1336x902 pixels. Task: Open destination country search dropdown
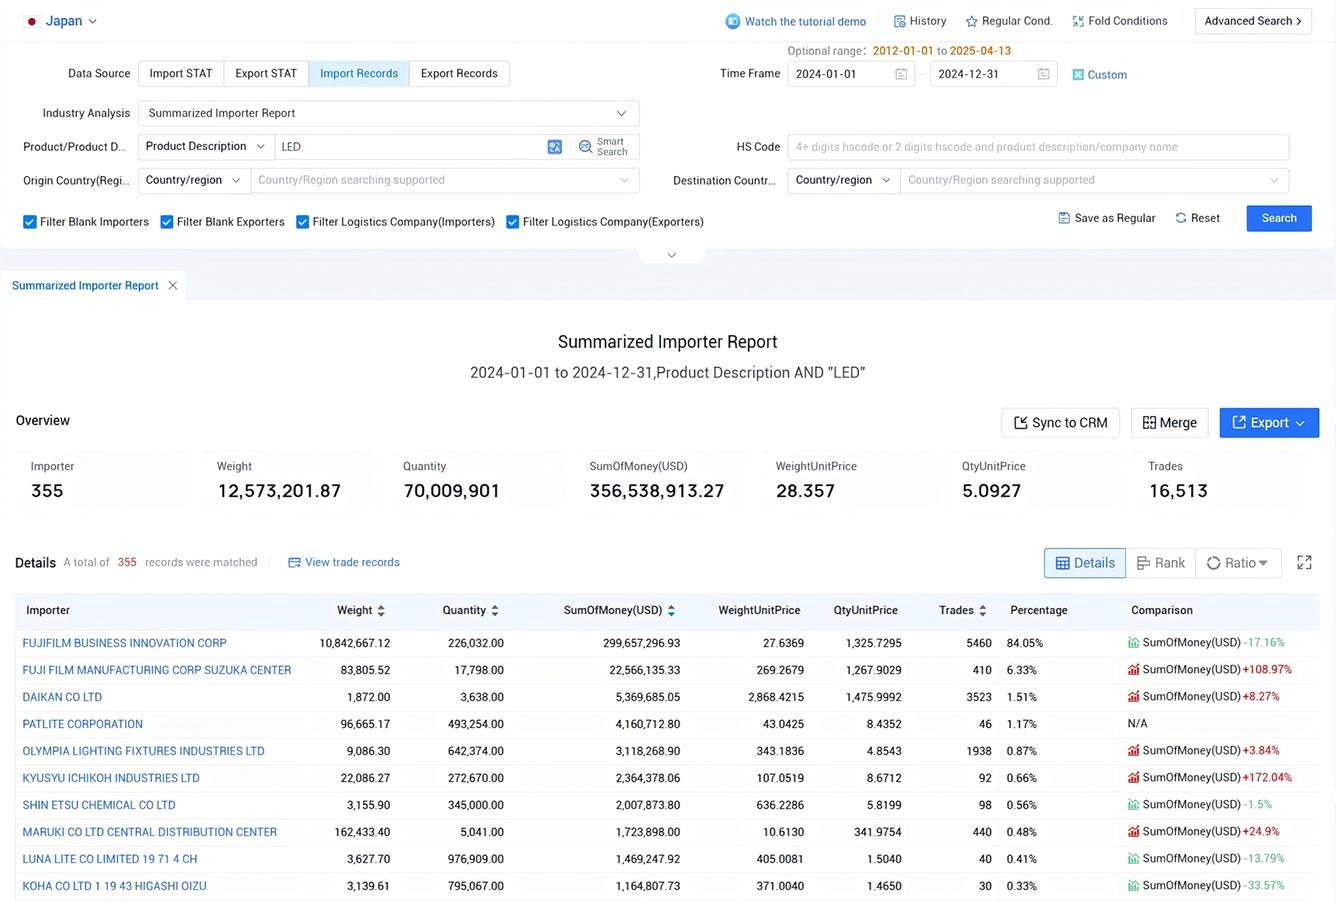click(x=1094, y=180)
